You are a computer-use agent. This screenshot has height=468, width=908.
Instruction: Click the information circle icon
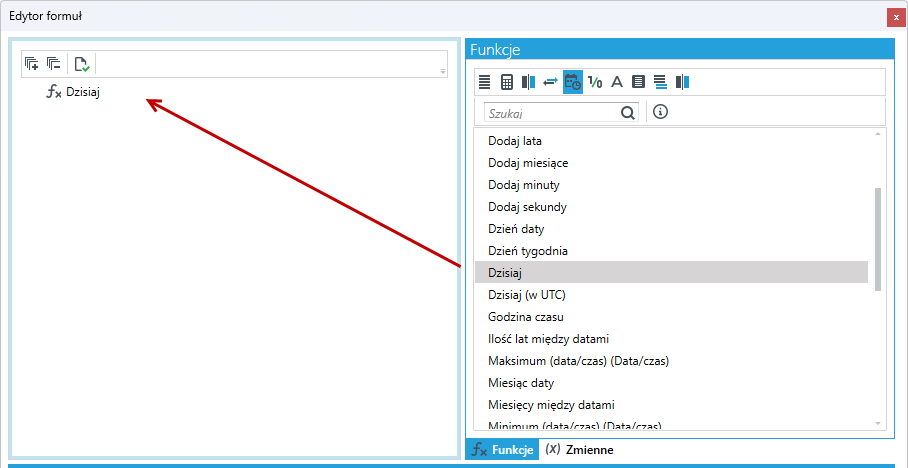pos(660,112)
